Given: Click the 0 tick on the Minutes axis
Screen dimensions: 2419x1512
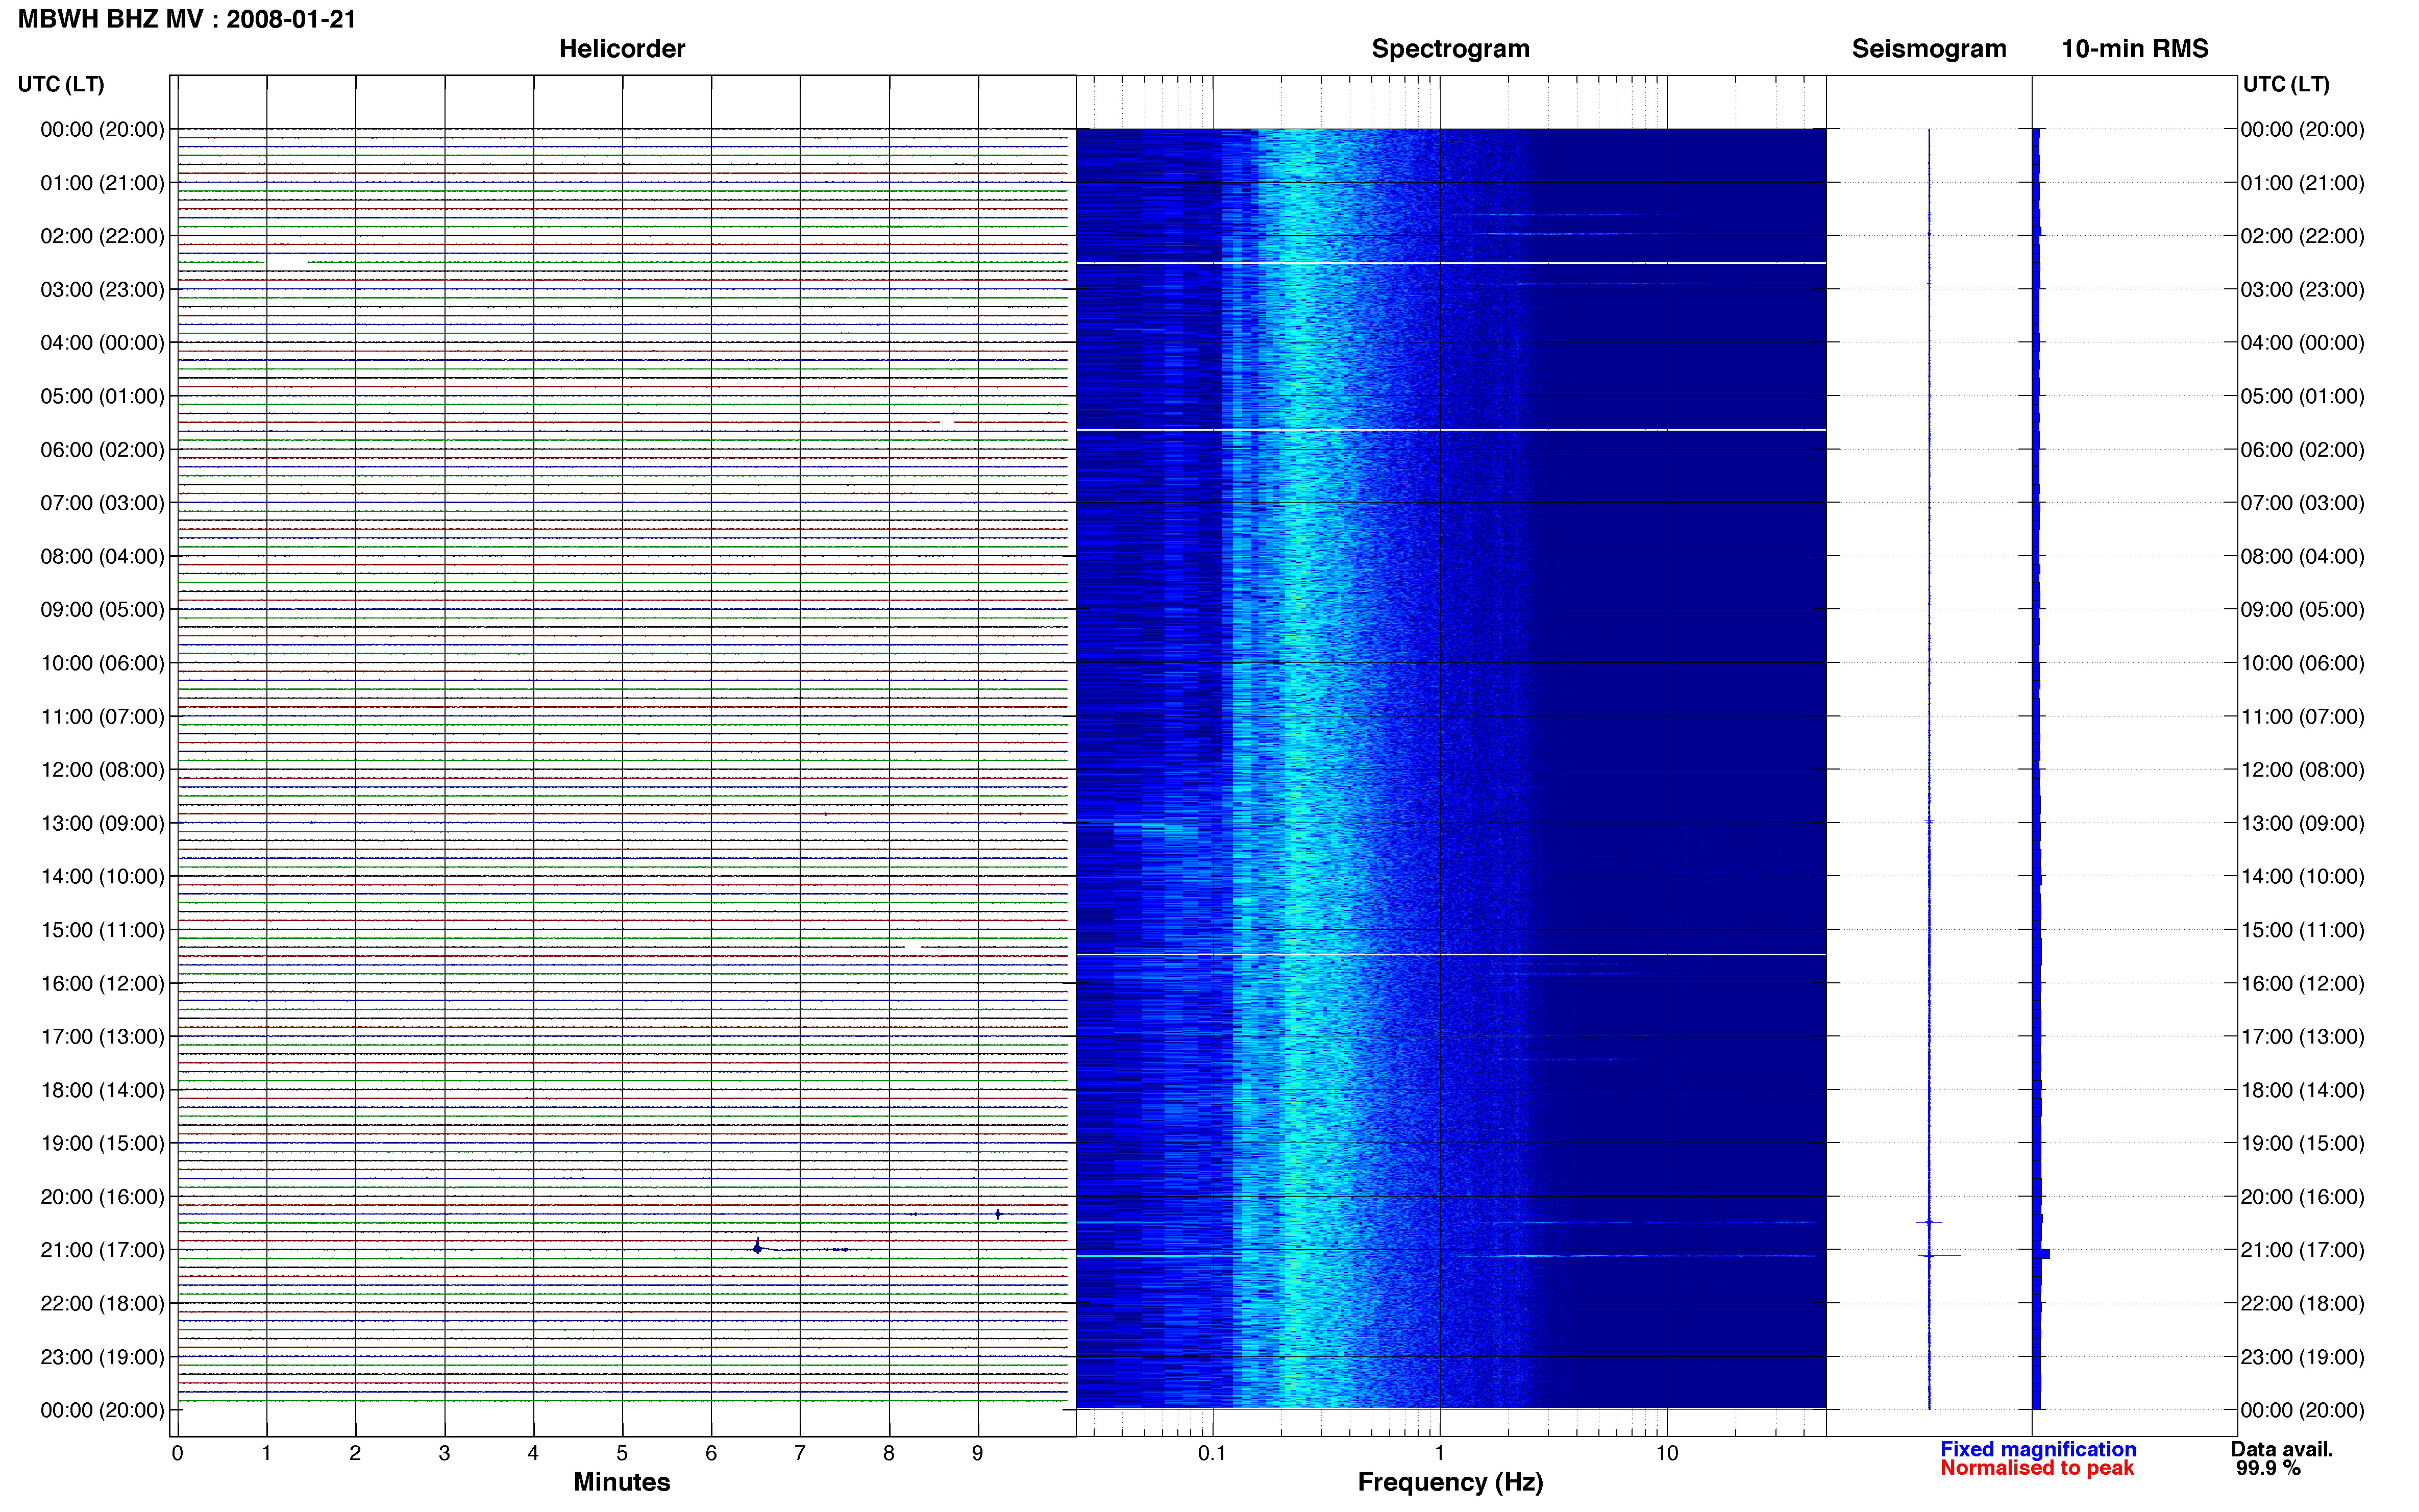Looking at the screenshot, I should pyautogui.click(x=177, y=1454).
